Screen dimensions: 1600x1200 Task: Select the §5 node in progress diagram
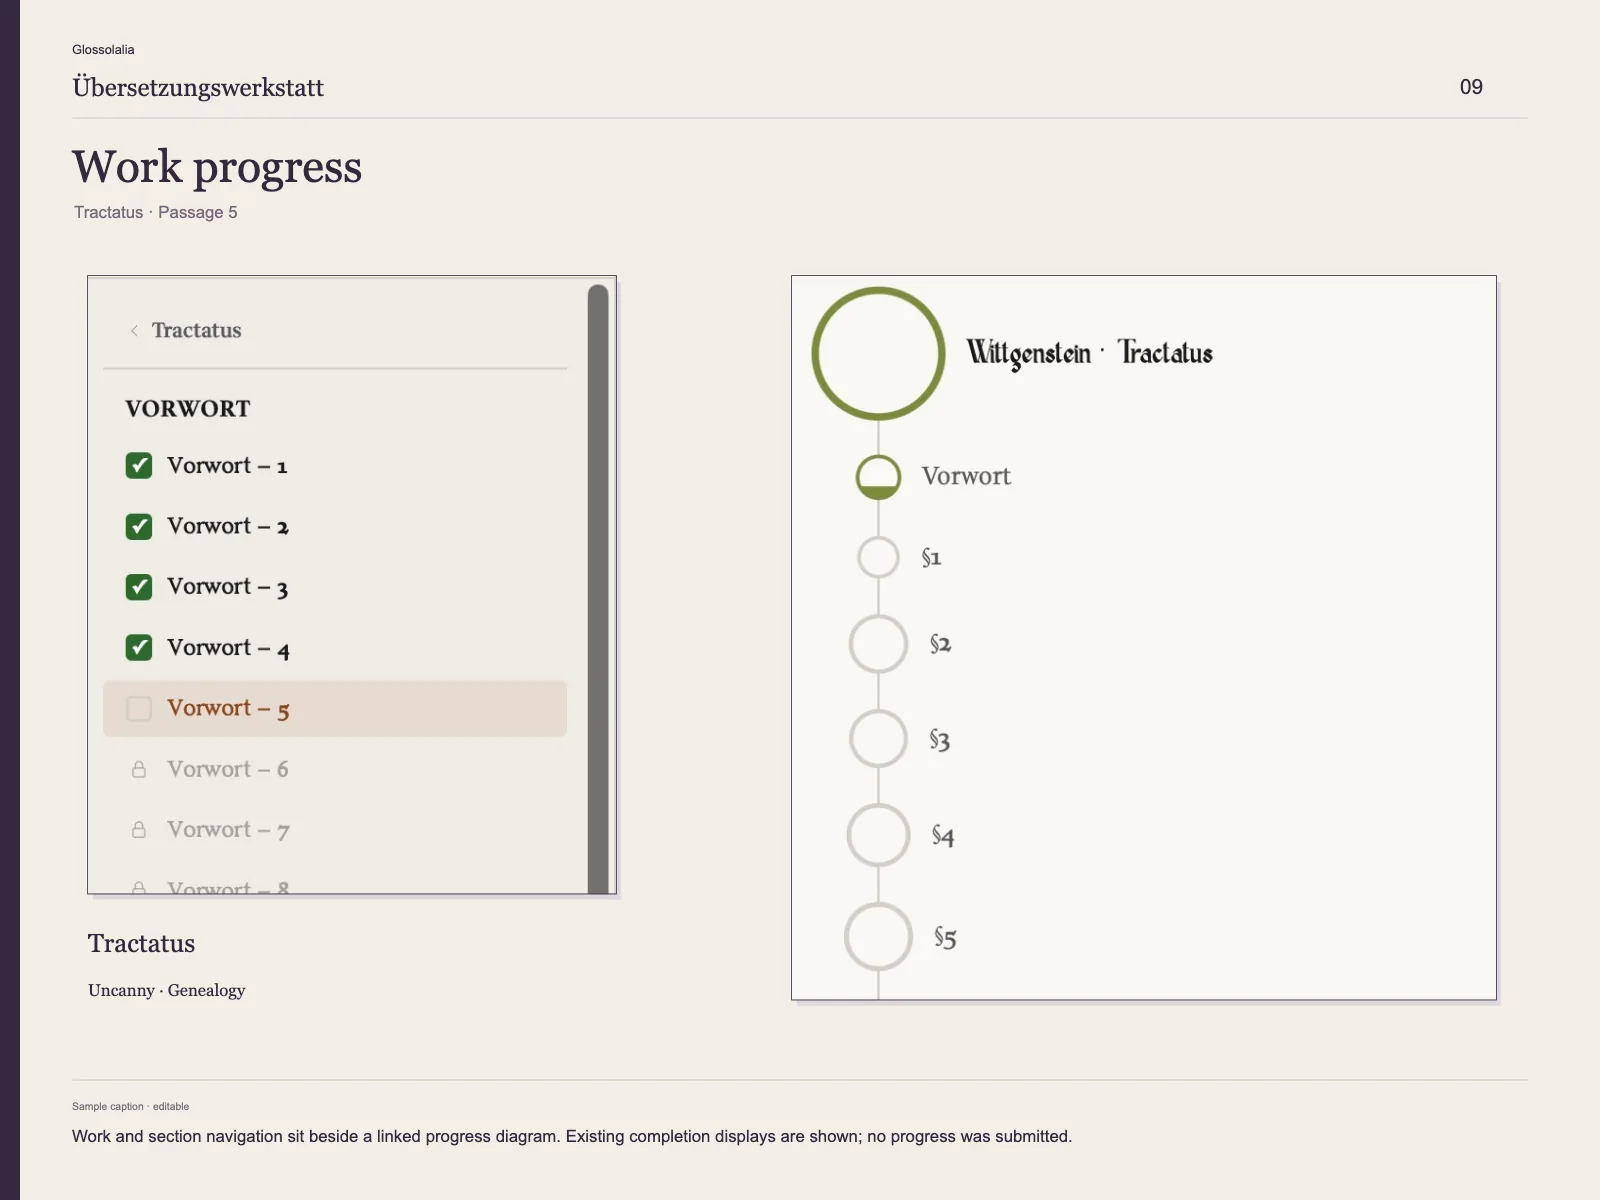[878, 937]
